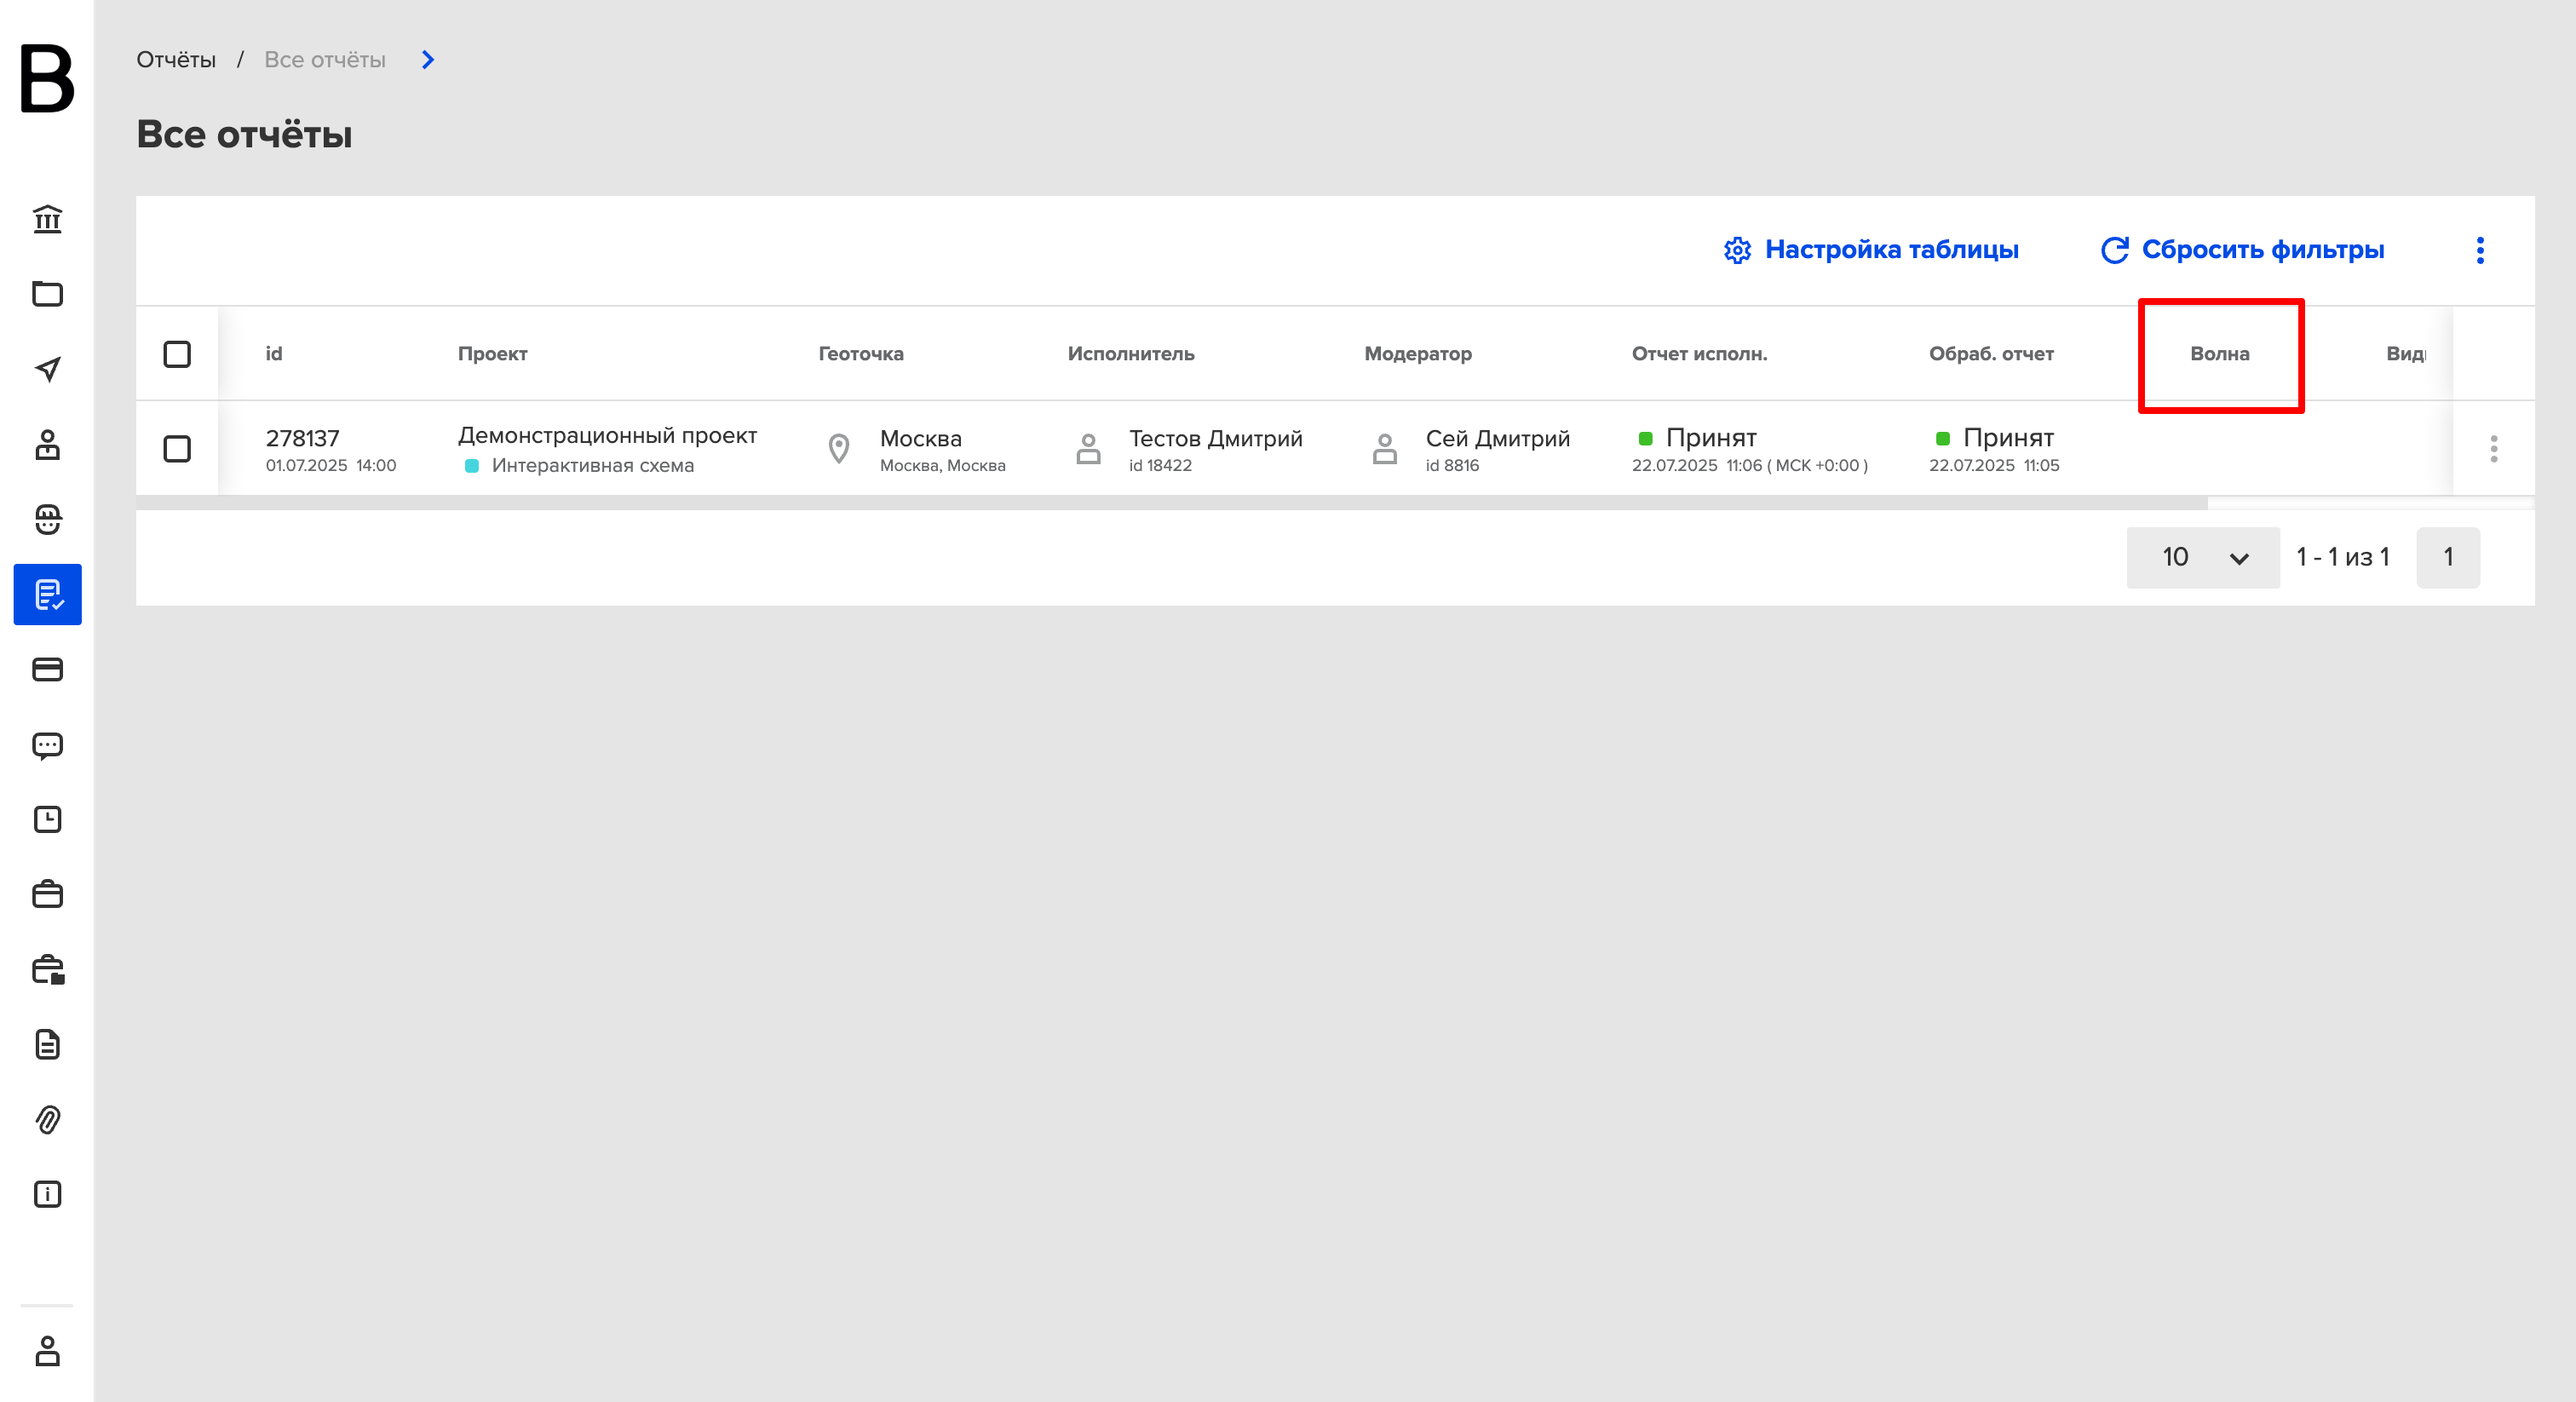Expand the breadcrumb chevron after Все отчёты

(428, 60)
